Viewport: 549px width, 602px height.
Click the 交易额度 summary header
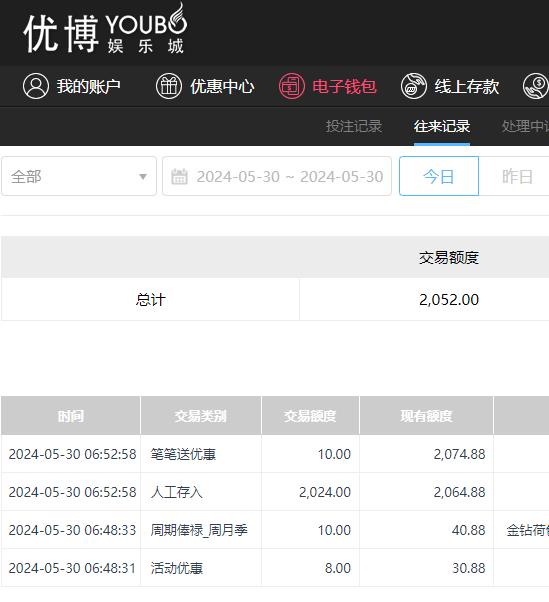449,258
